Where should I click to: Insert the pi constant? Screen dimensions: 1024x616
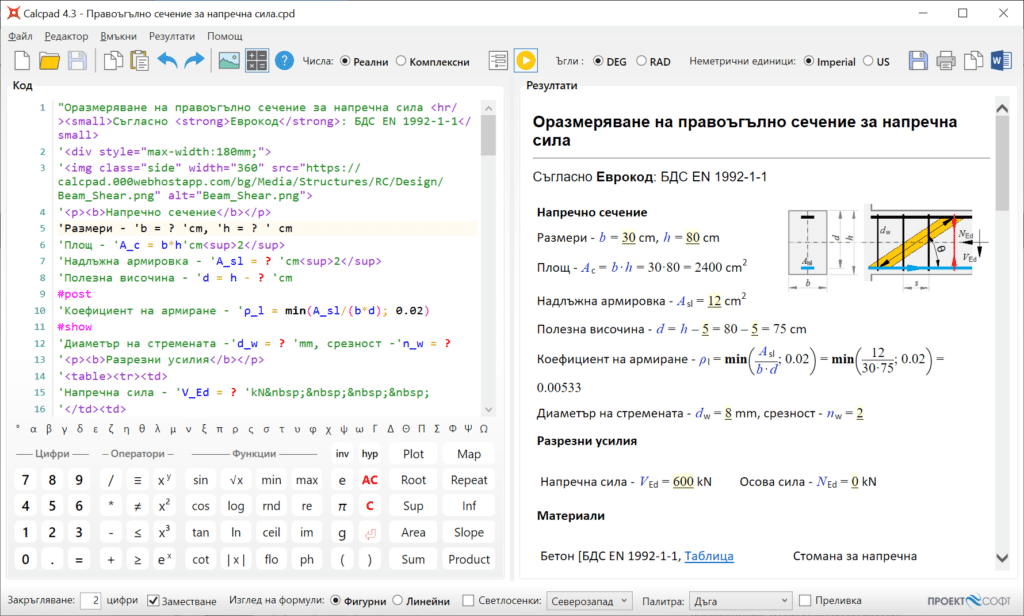(342, 506)
